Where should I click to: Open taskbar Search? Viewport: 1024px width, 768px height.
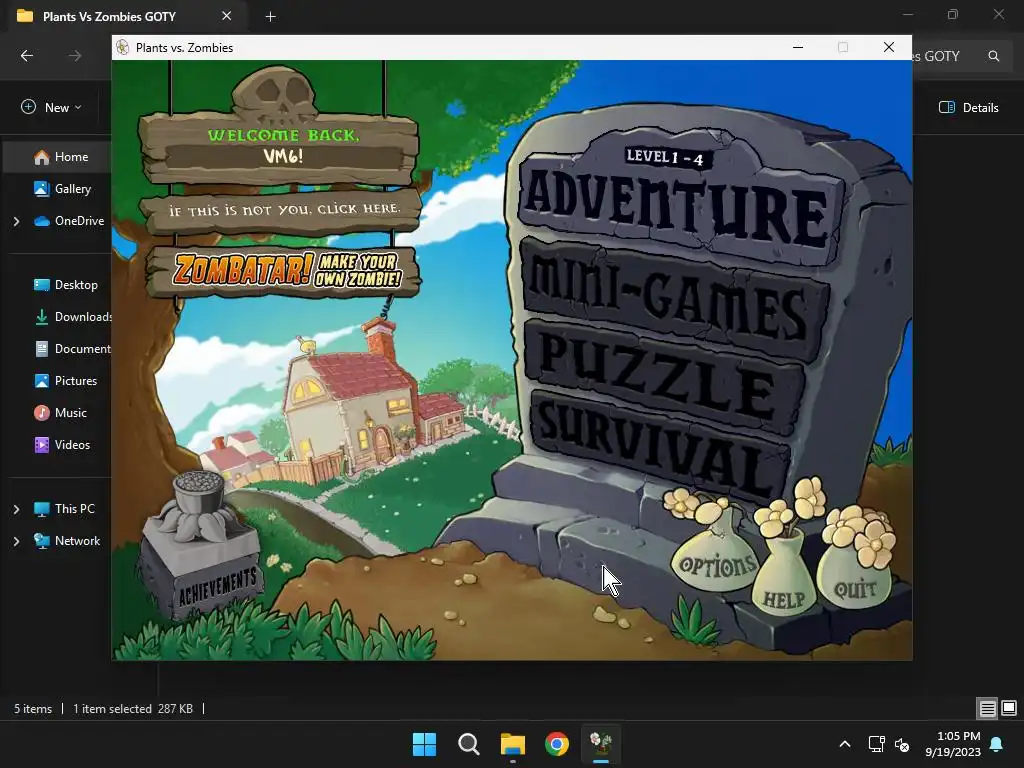469,744
